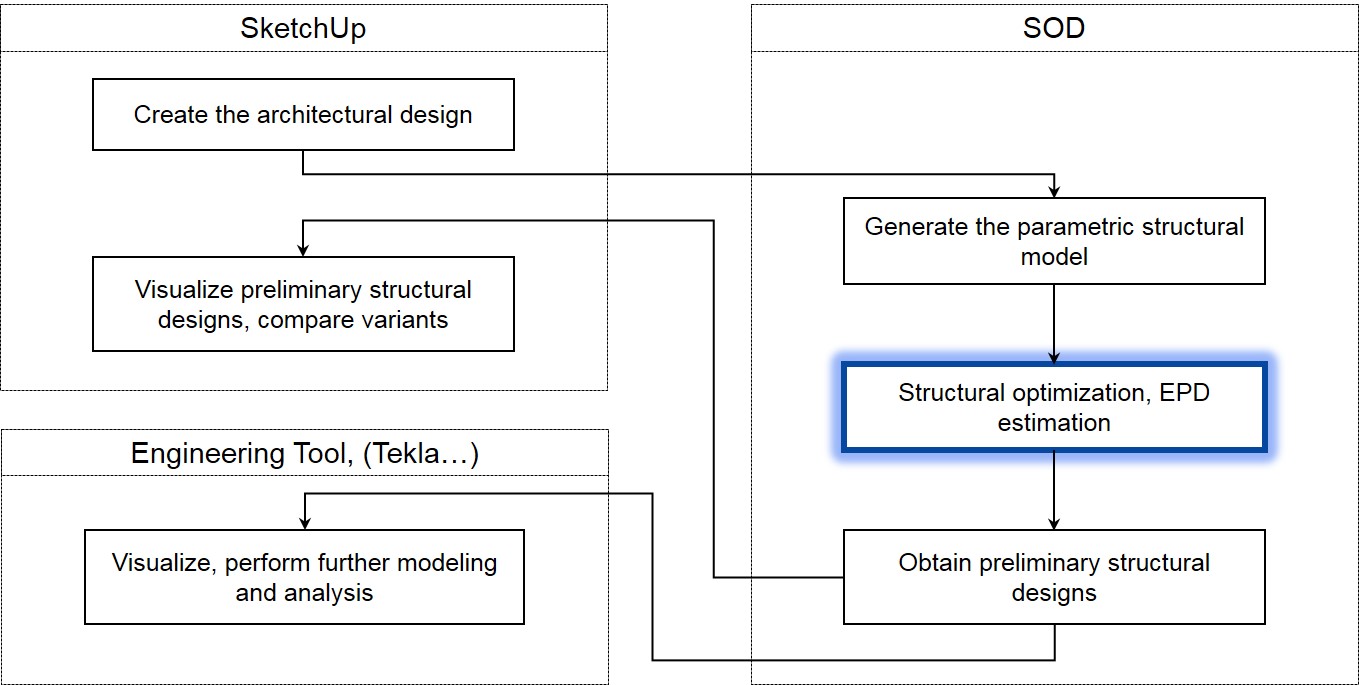Select the Create the architectural design box
1359x685 pixels.
pyautogui.click(x=303, y=115)
